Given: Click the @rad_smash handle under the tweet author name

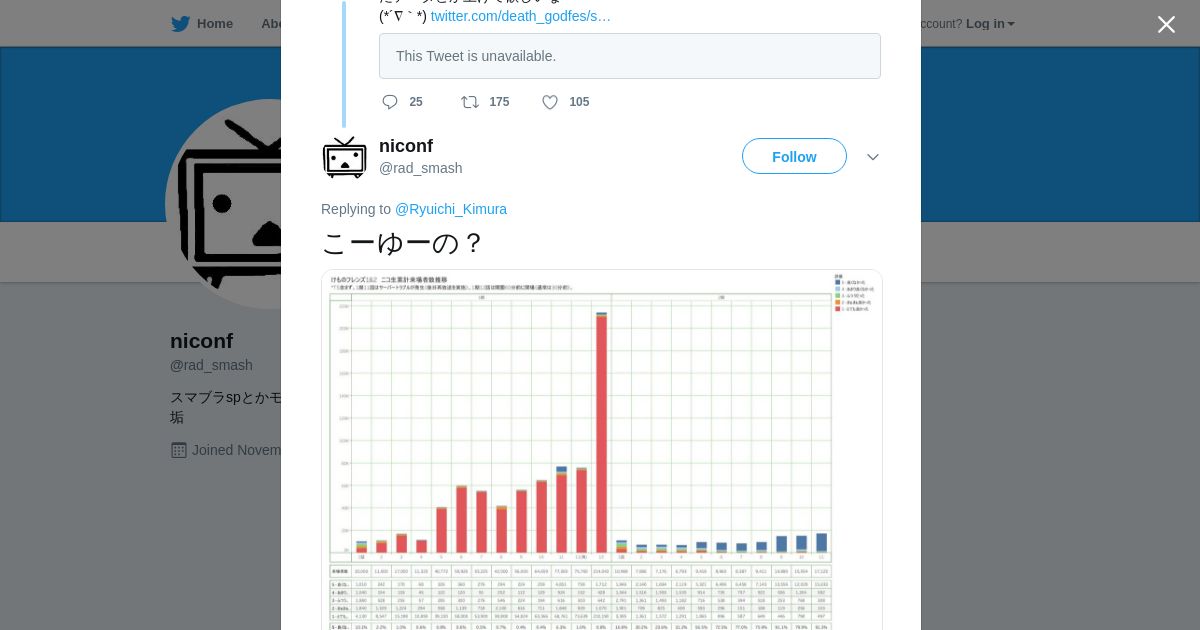Looking at the screenshot, I should tap(421, 168).
